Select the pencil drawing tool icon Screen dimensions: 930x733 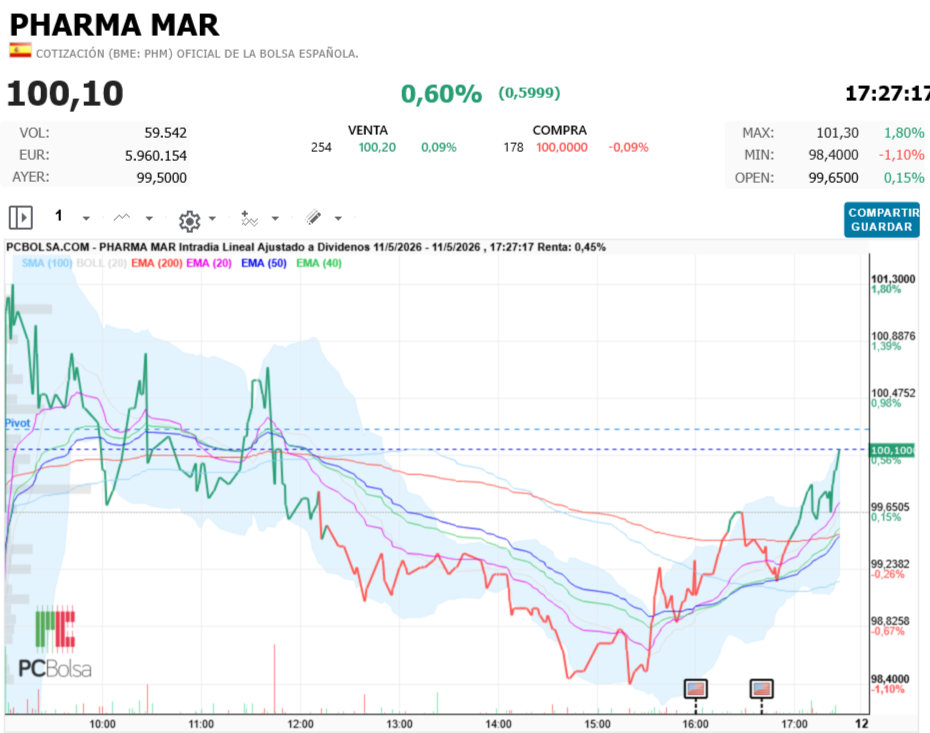314,218
